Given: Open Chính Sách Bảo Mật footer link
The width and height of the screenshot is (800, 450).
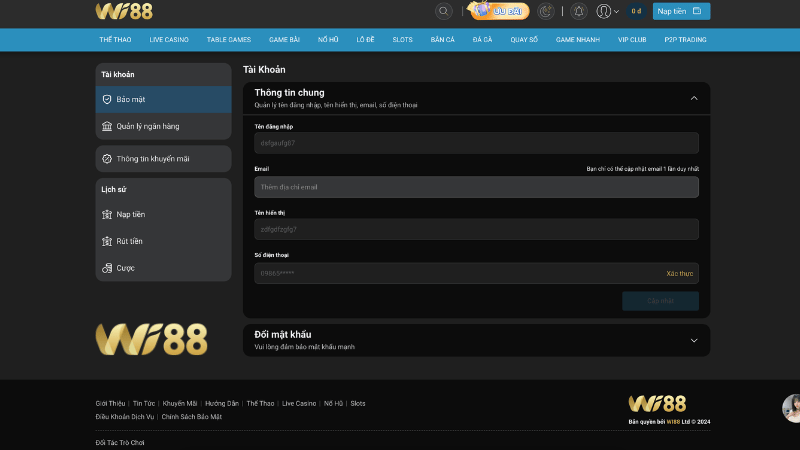Looking at the screenshot, I should (x=192, y=416).
